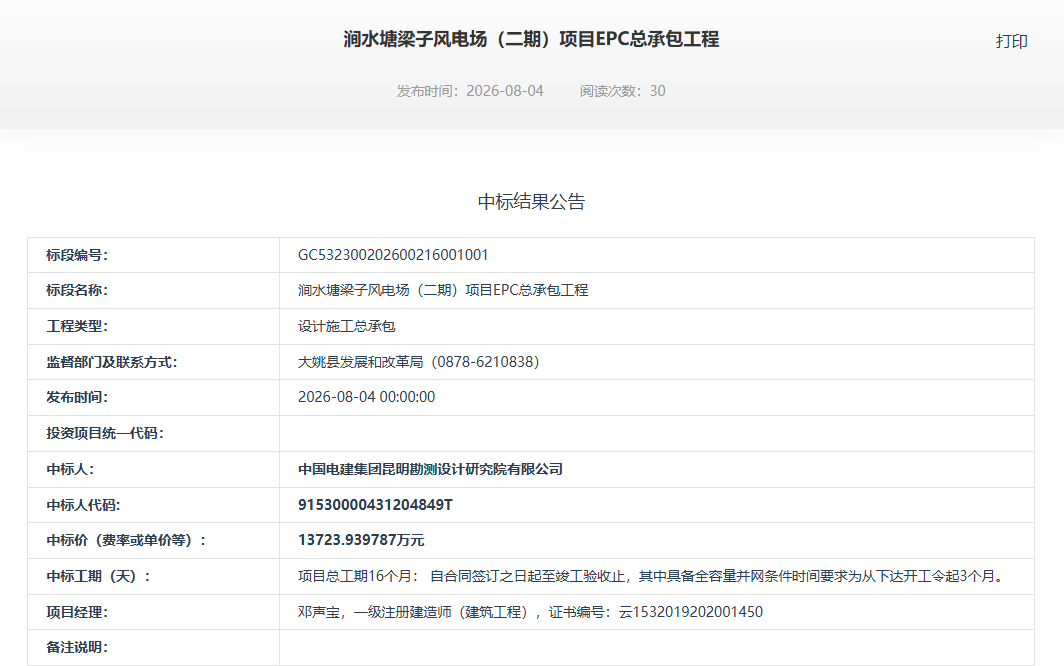The height and width of the screenshot is (666, 1064).
Task: Click the 中标人代码 label
Action: [83, 505]
